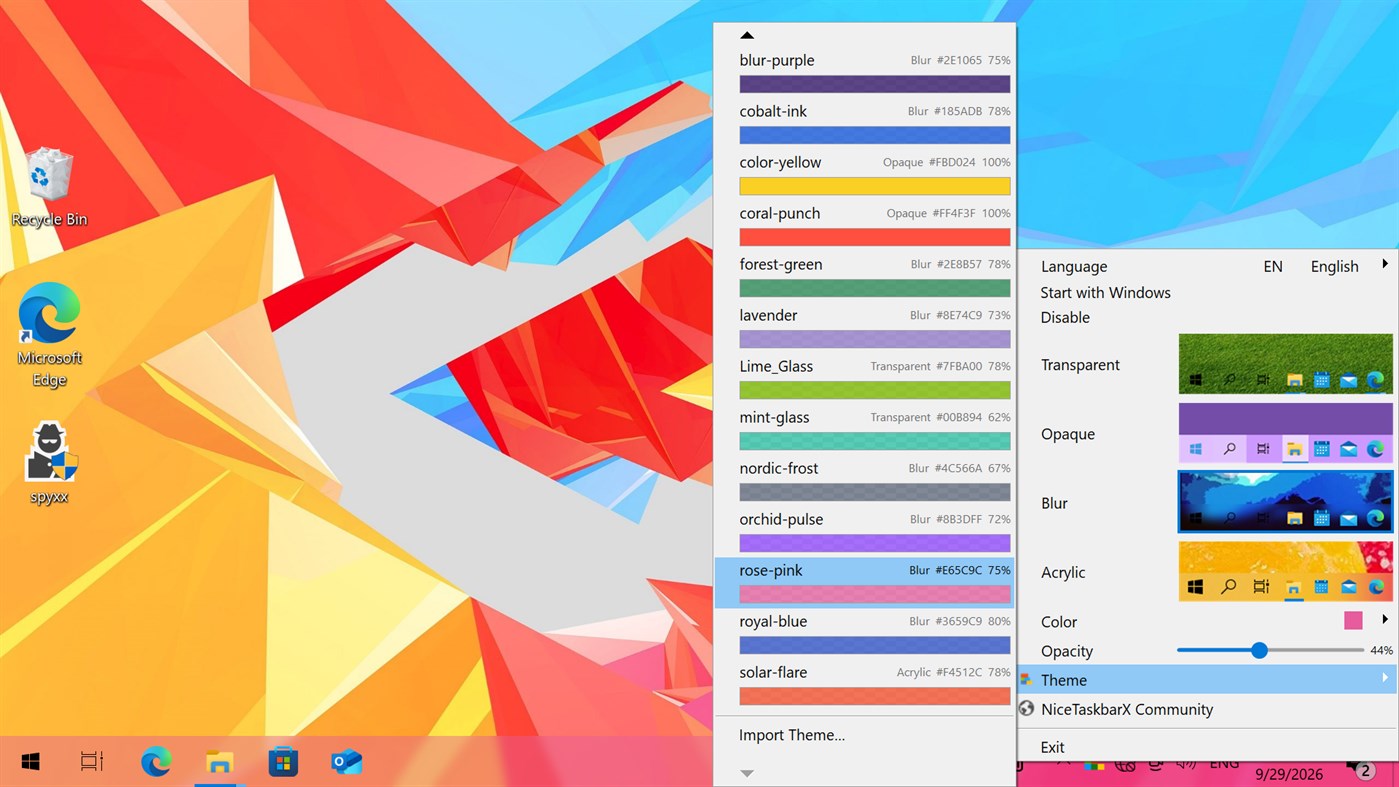Apply the blur-purple theme
1399x787 pixels.
coord(865,72)
